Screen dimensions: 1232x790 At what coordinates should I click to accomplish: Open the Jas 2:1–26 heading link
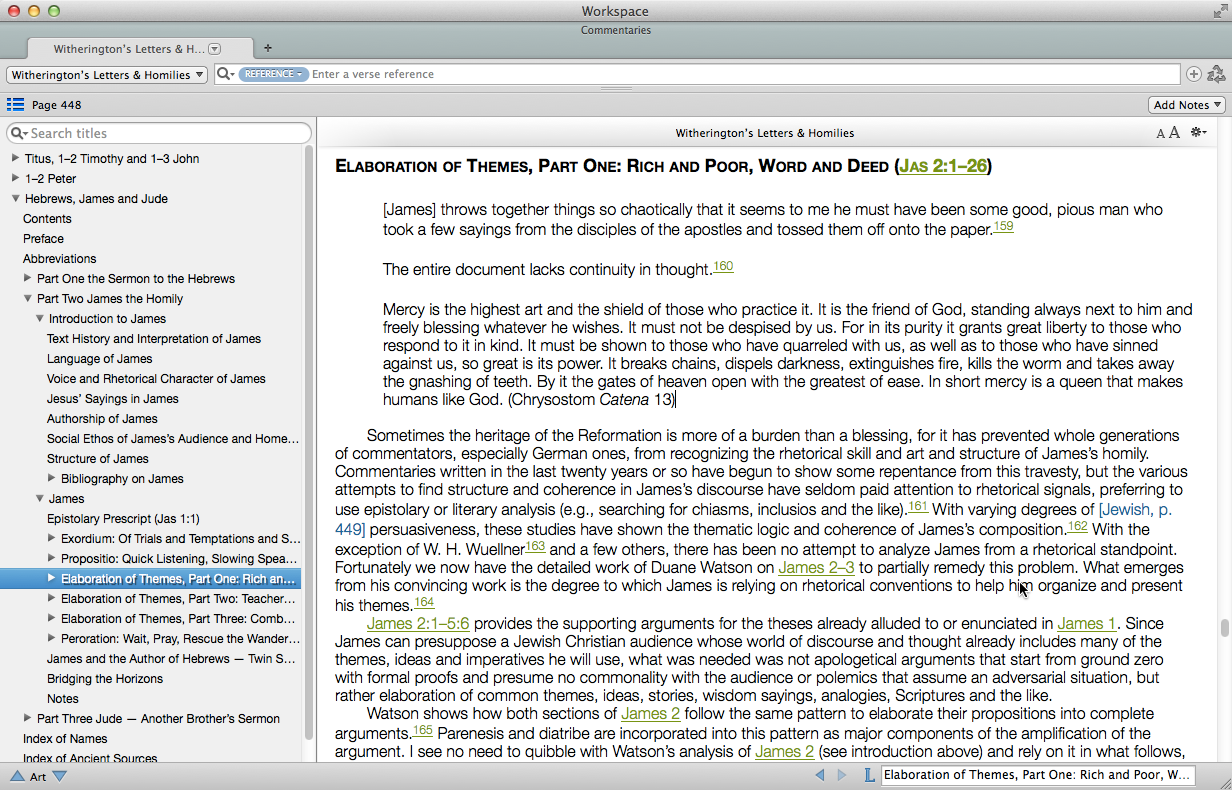pos(942,166)
